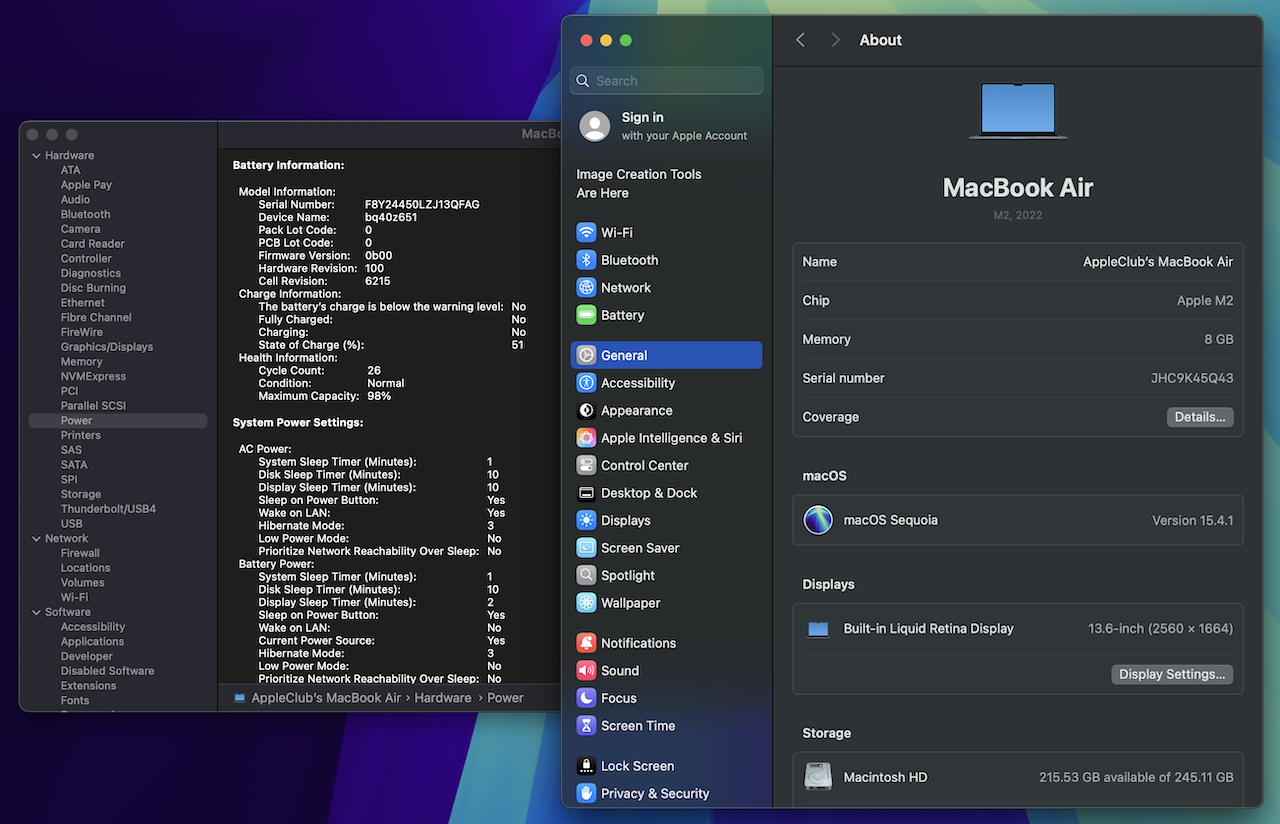This screenshot has width=1280, height=824.
Task: Open the Screen Saver icon
Action: pos(586,548)
